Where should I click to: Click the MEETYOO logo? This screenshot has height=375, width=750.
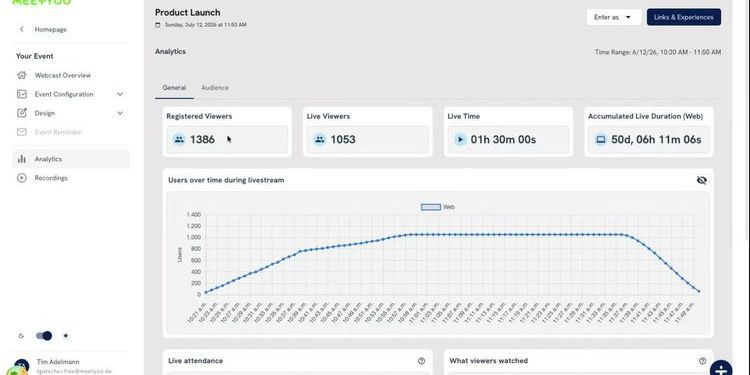tap(41, 2)
